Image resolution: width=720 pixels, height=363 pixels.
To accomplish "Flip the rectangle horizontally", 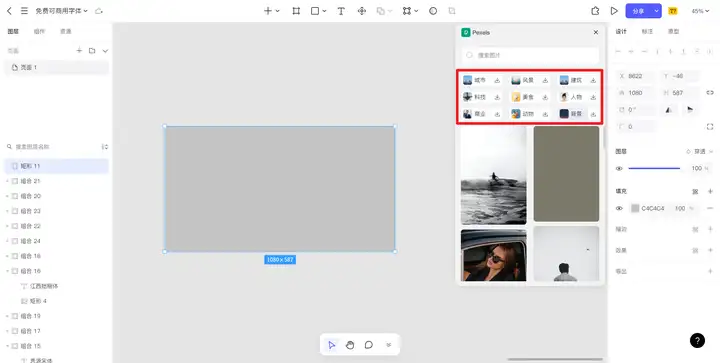I will click(669, 110).
